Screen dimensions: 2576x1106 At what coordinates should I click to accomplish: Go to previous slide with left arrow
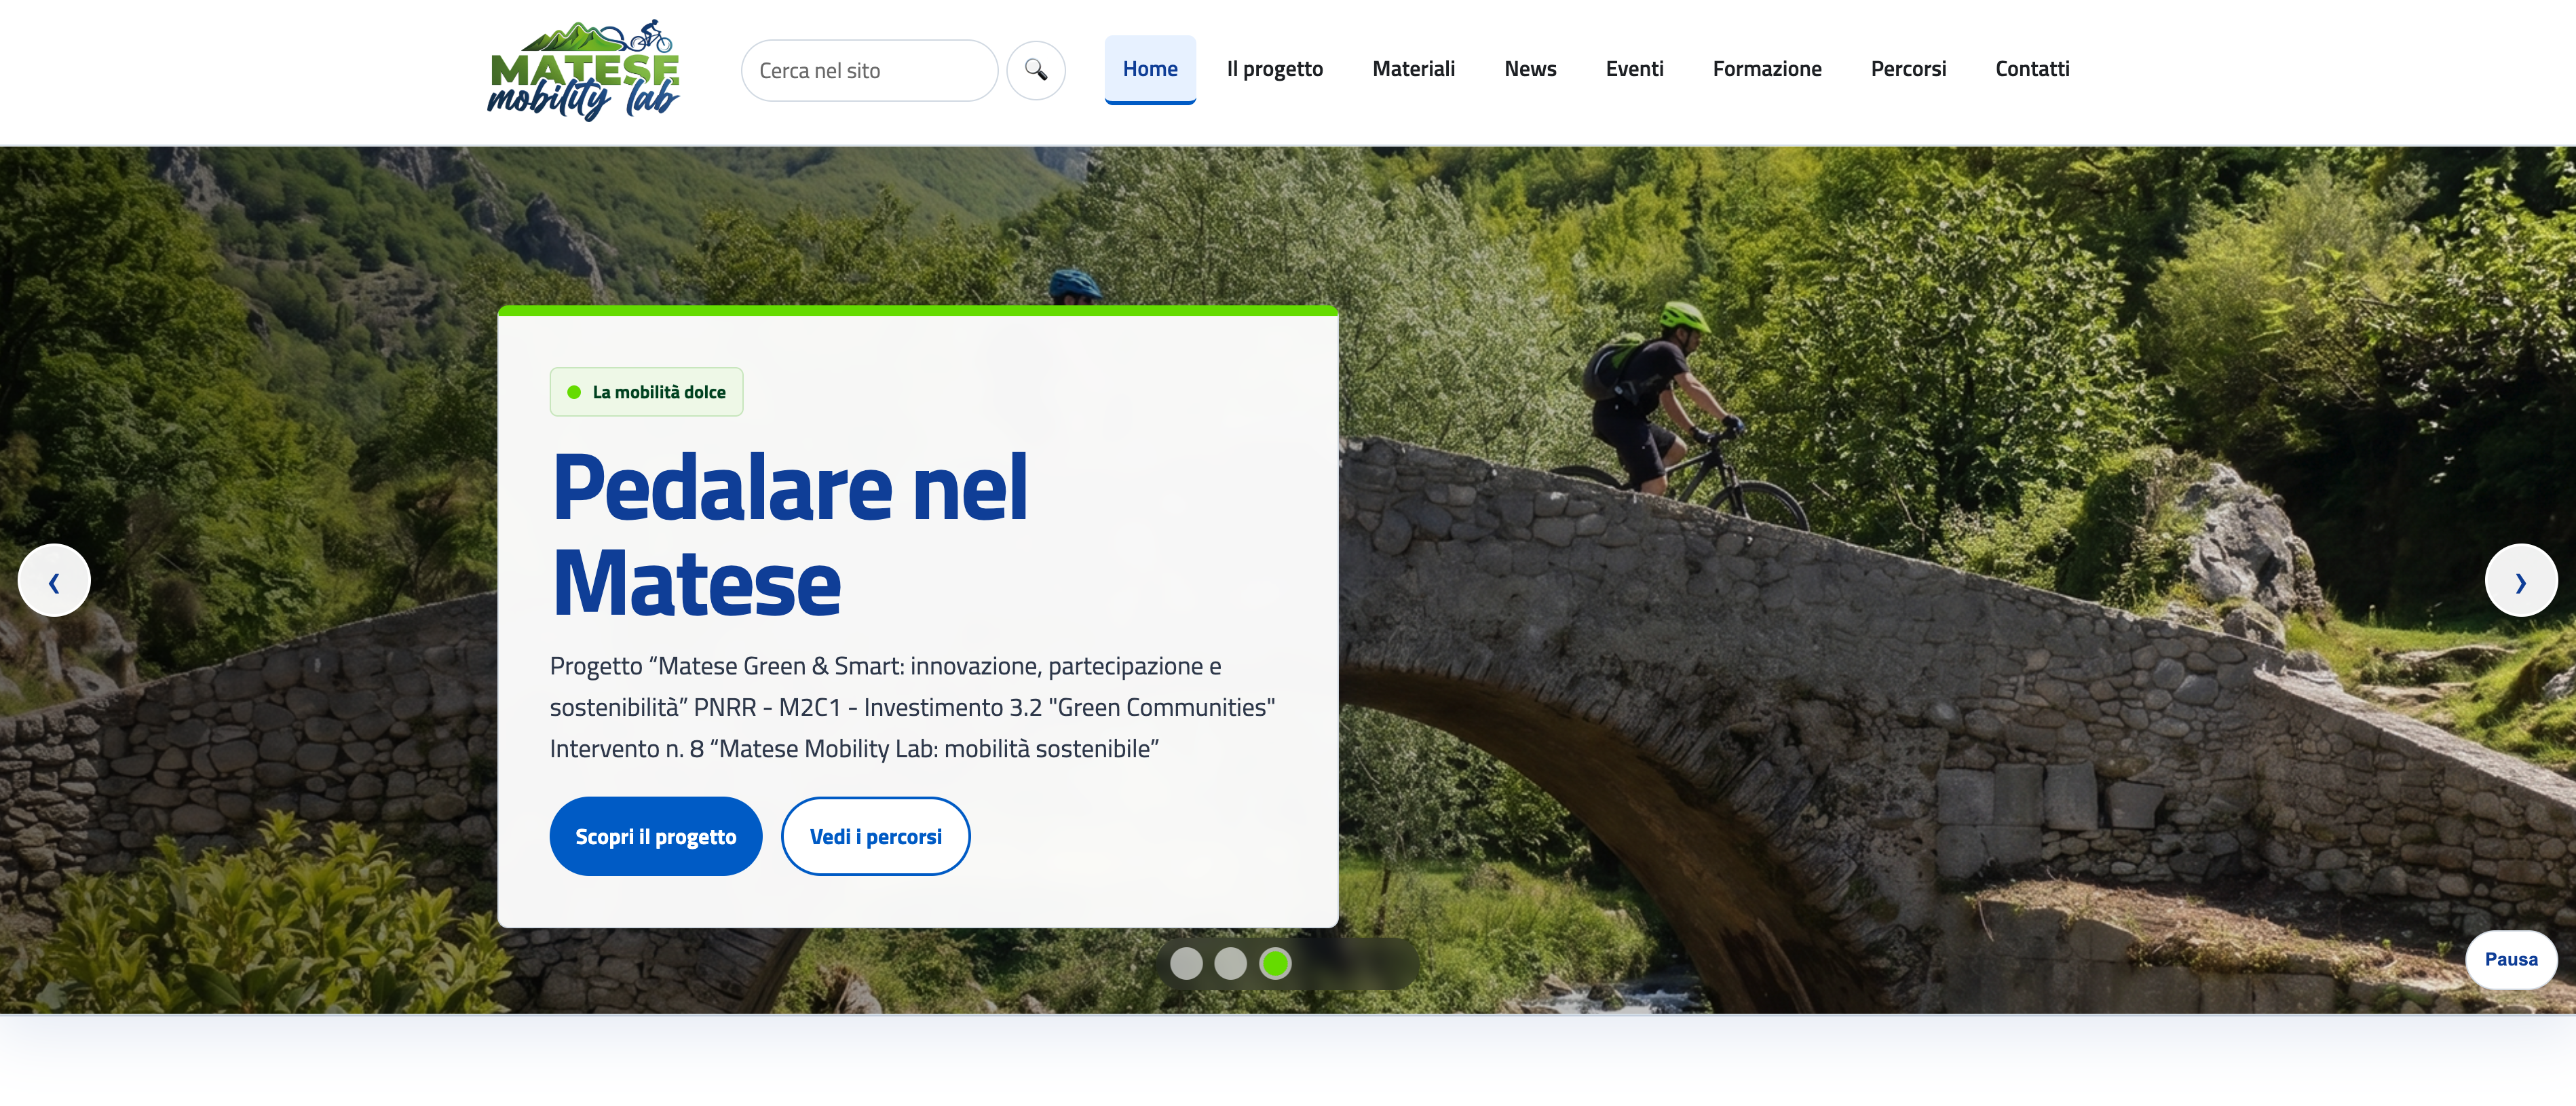(54, 580)
